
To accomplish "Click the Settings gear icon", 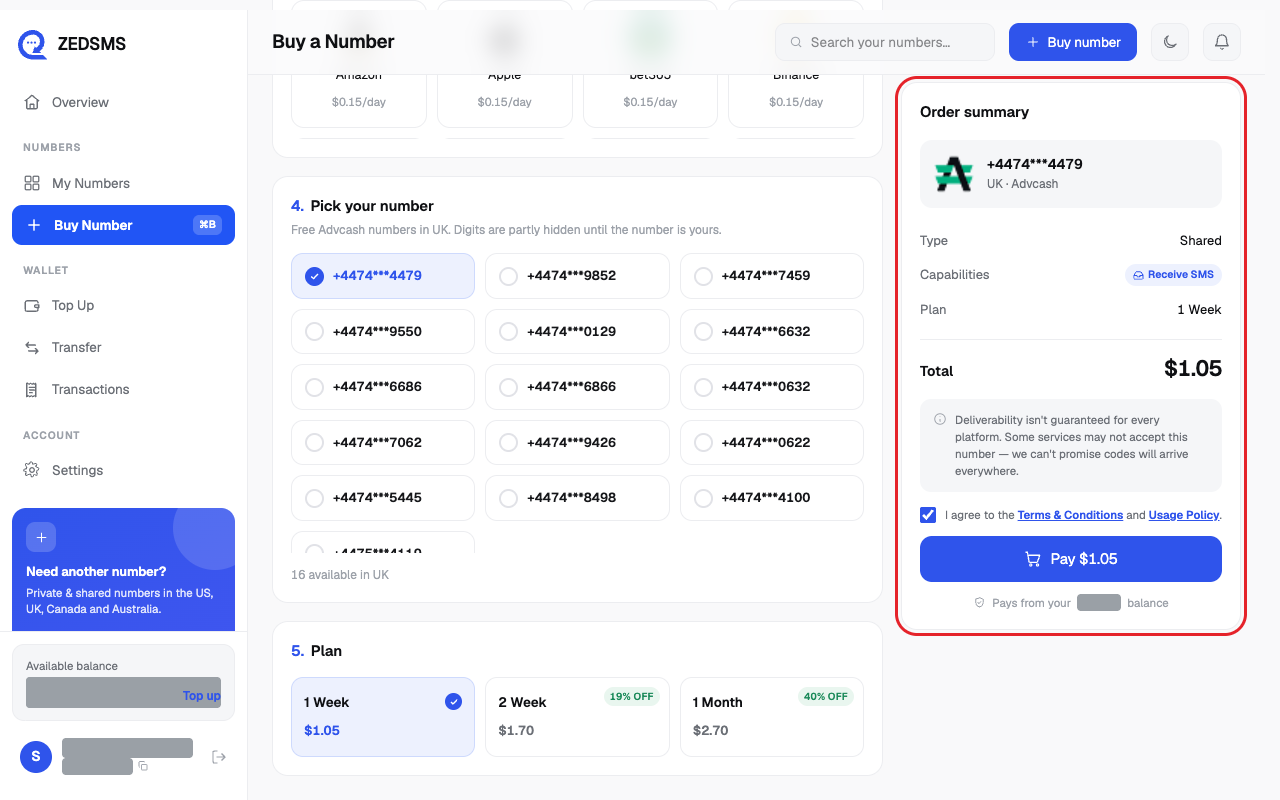I will coord(32,470).
